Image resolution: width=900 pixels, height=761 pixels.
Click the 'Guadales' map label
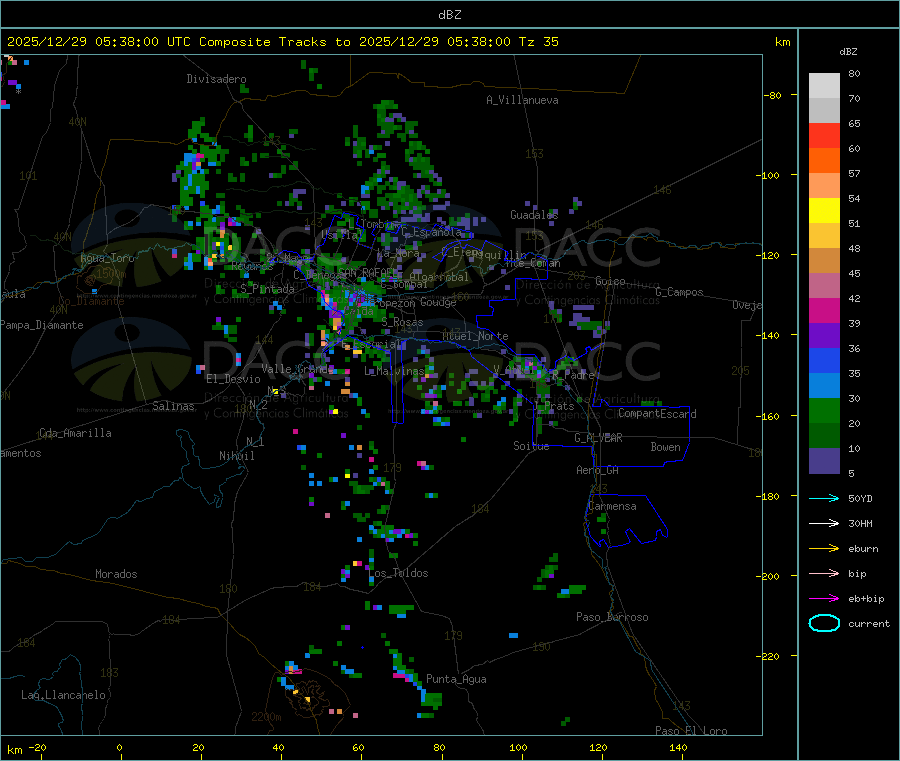click(534, 215)
